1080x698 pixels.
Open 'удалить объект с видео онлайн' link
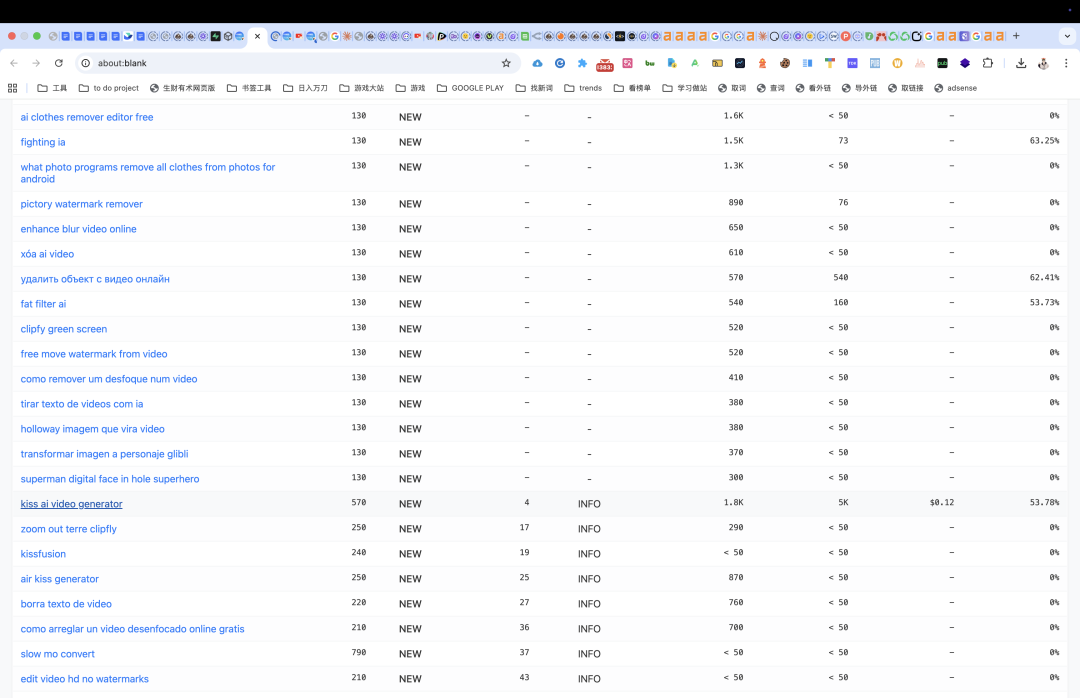pyautogui.click(x=95, y=279)
